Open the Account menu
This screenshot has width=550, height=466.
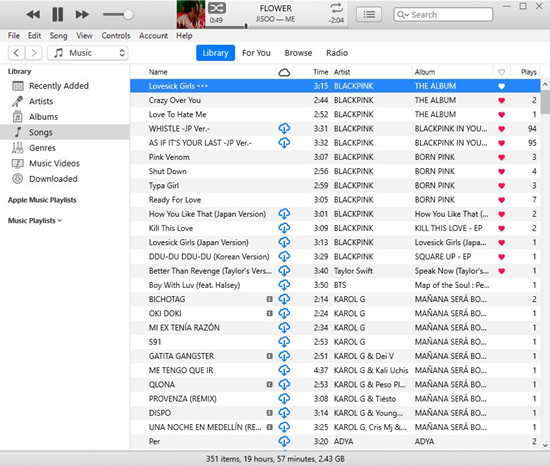tap(153, 36)
